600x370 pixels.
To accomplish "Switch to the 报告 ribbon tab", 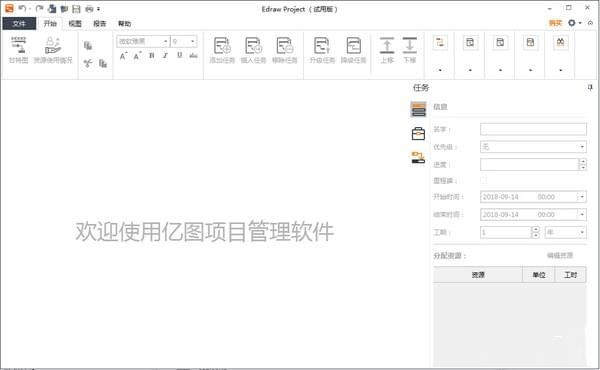I will (x=100, y=23).
